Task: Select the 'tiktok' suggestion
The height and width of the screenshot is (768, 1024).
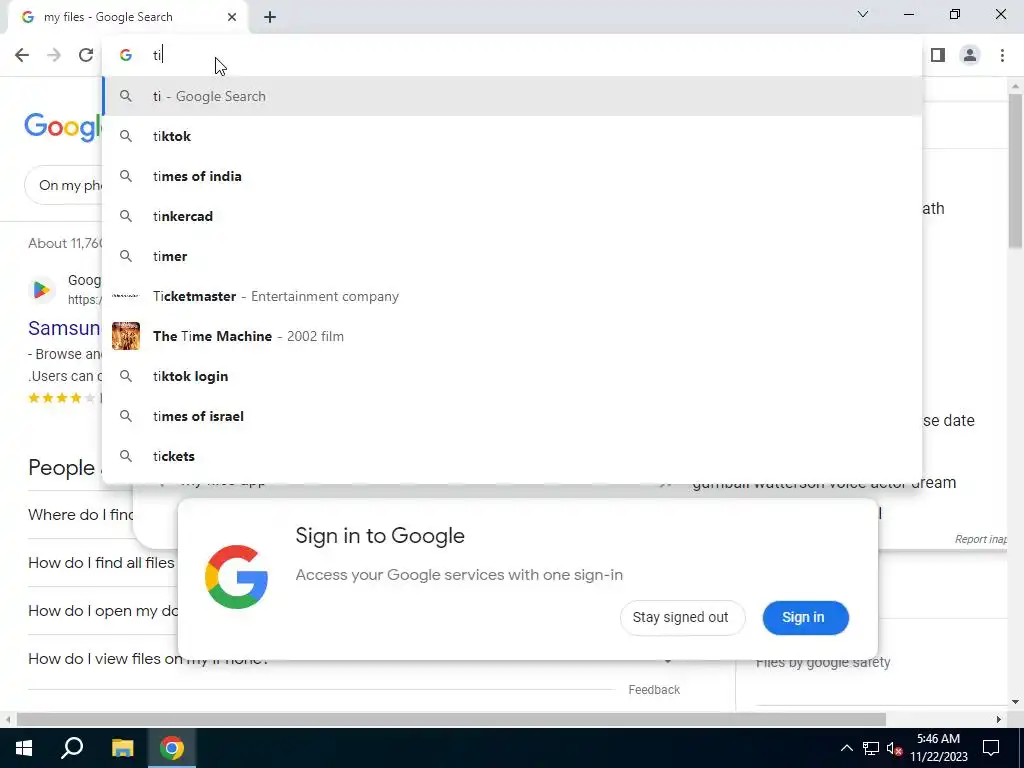Action: click(x=512, y=136)
